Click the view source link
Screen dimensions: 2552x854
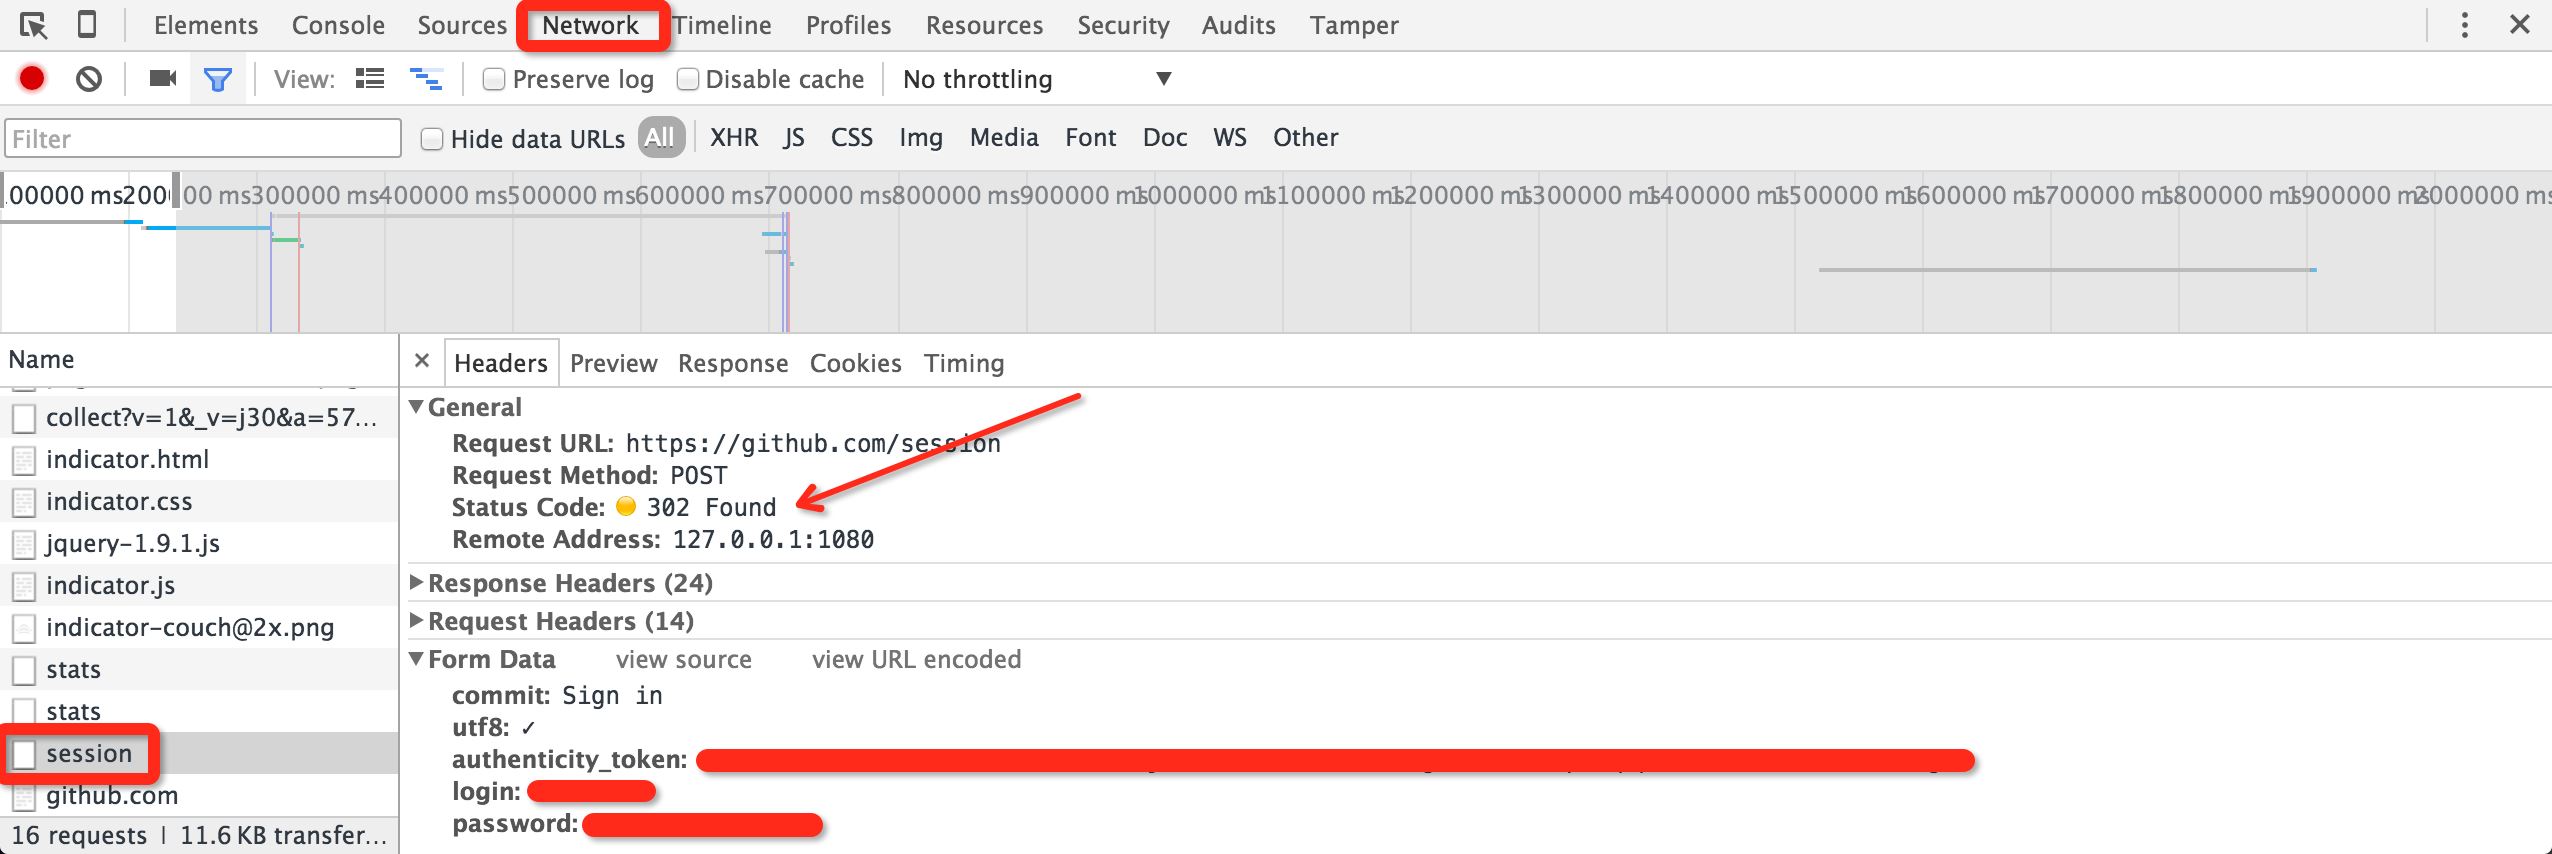click(x=684, y=659)
